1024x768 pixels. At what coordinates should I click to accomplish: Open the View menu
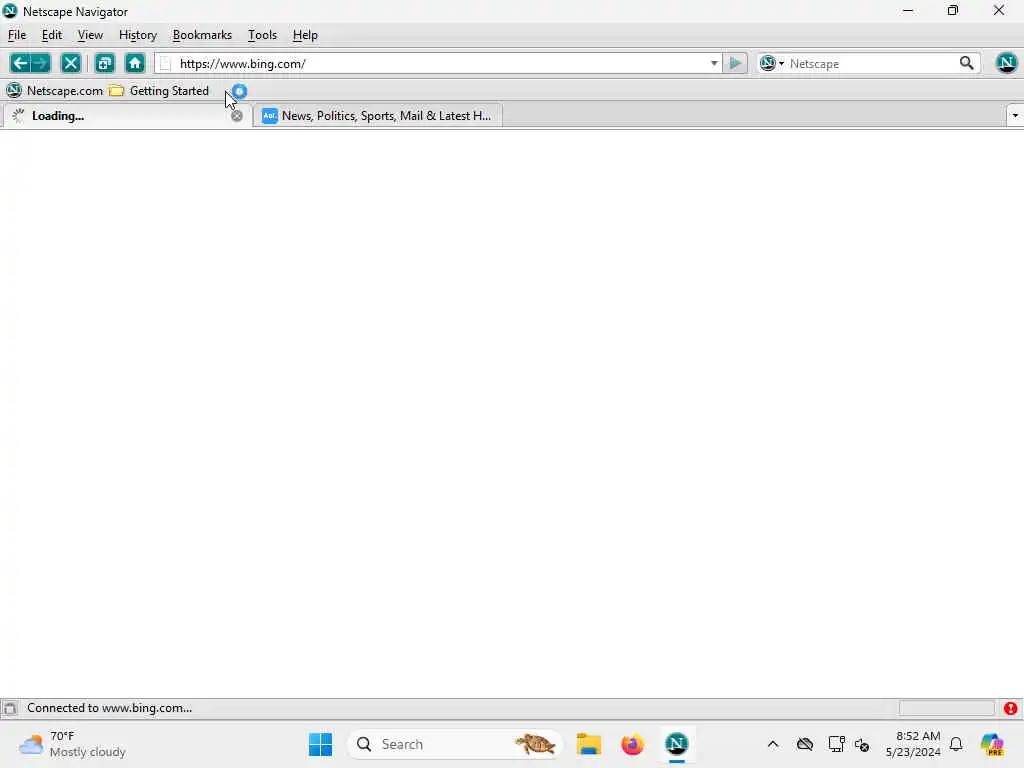point(90,35)
